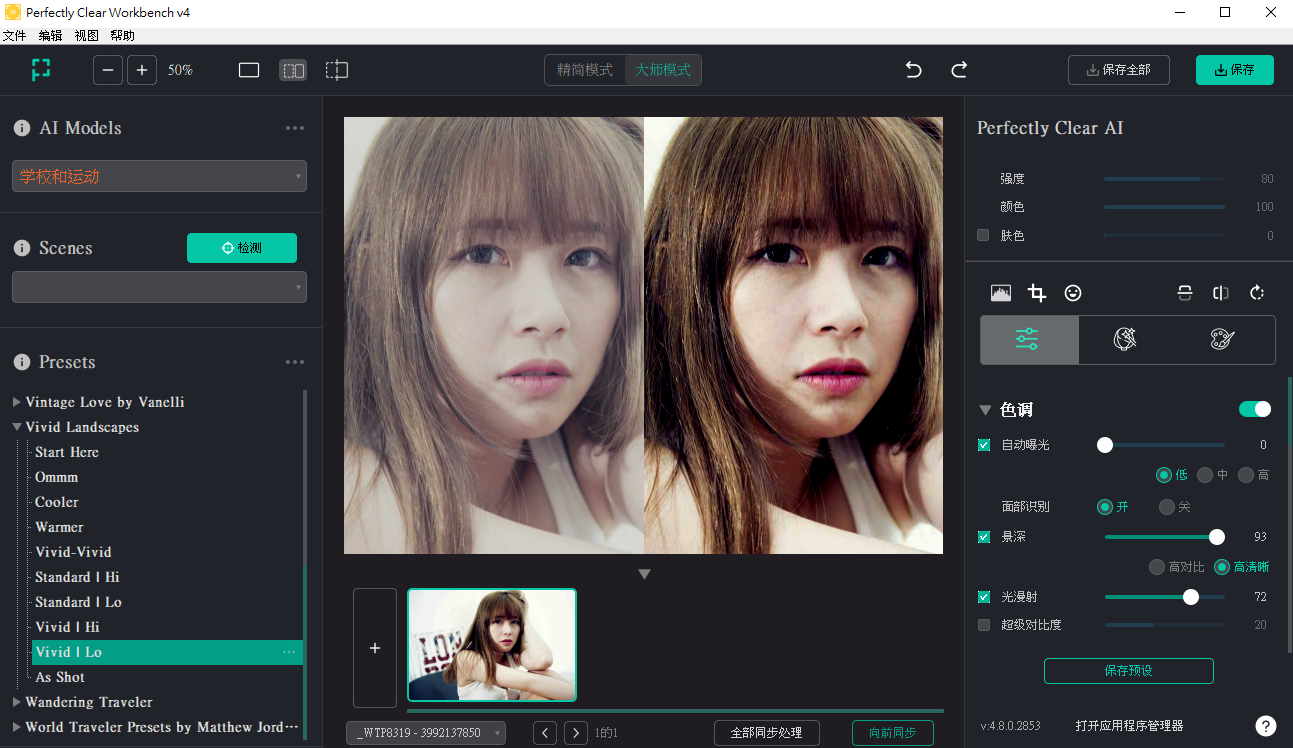Go to previous image arrow
This screenshot has height=748, width=1293.
tap(545, 733)
